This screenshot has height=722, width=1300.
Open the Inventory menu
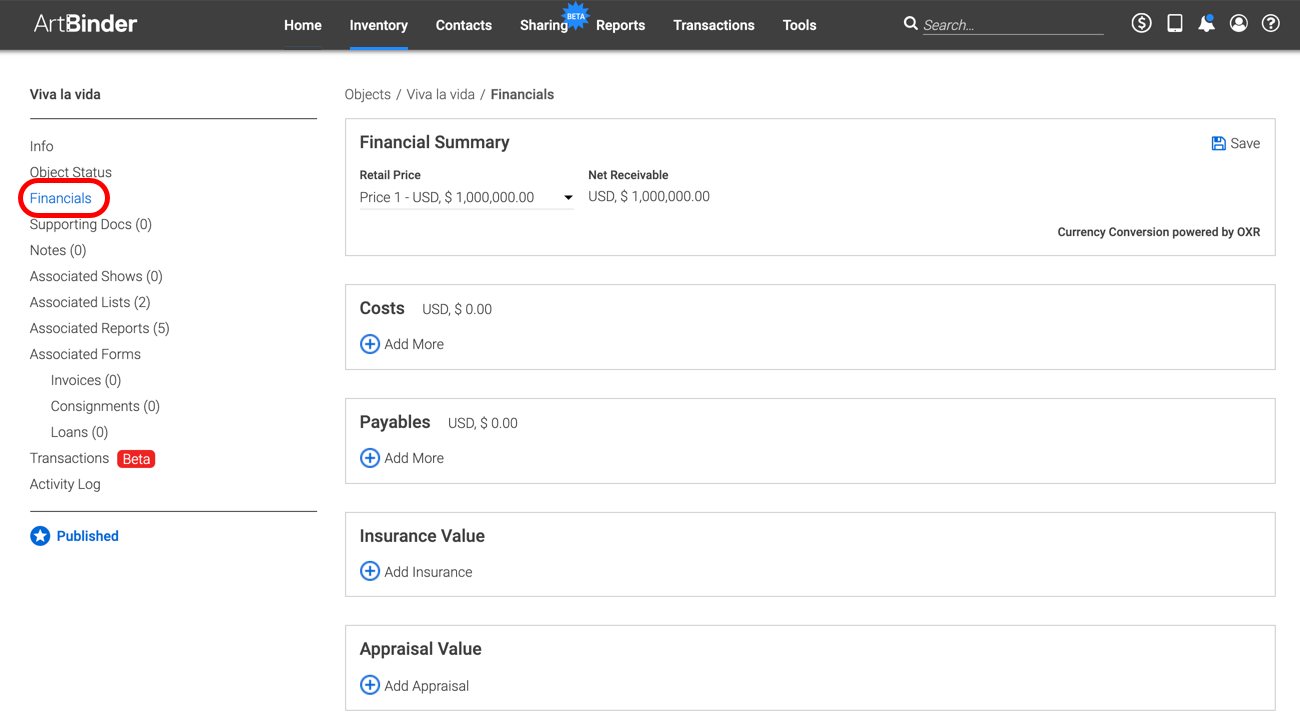click(x=379, y=25)
